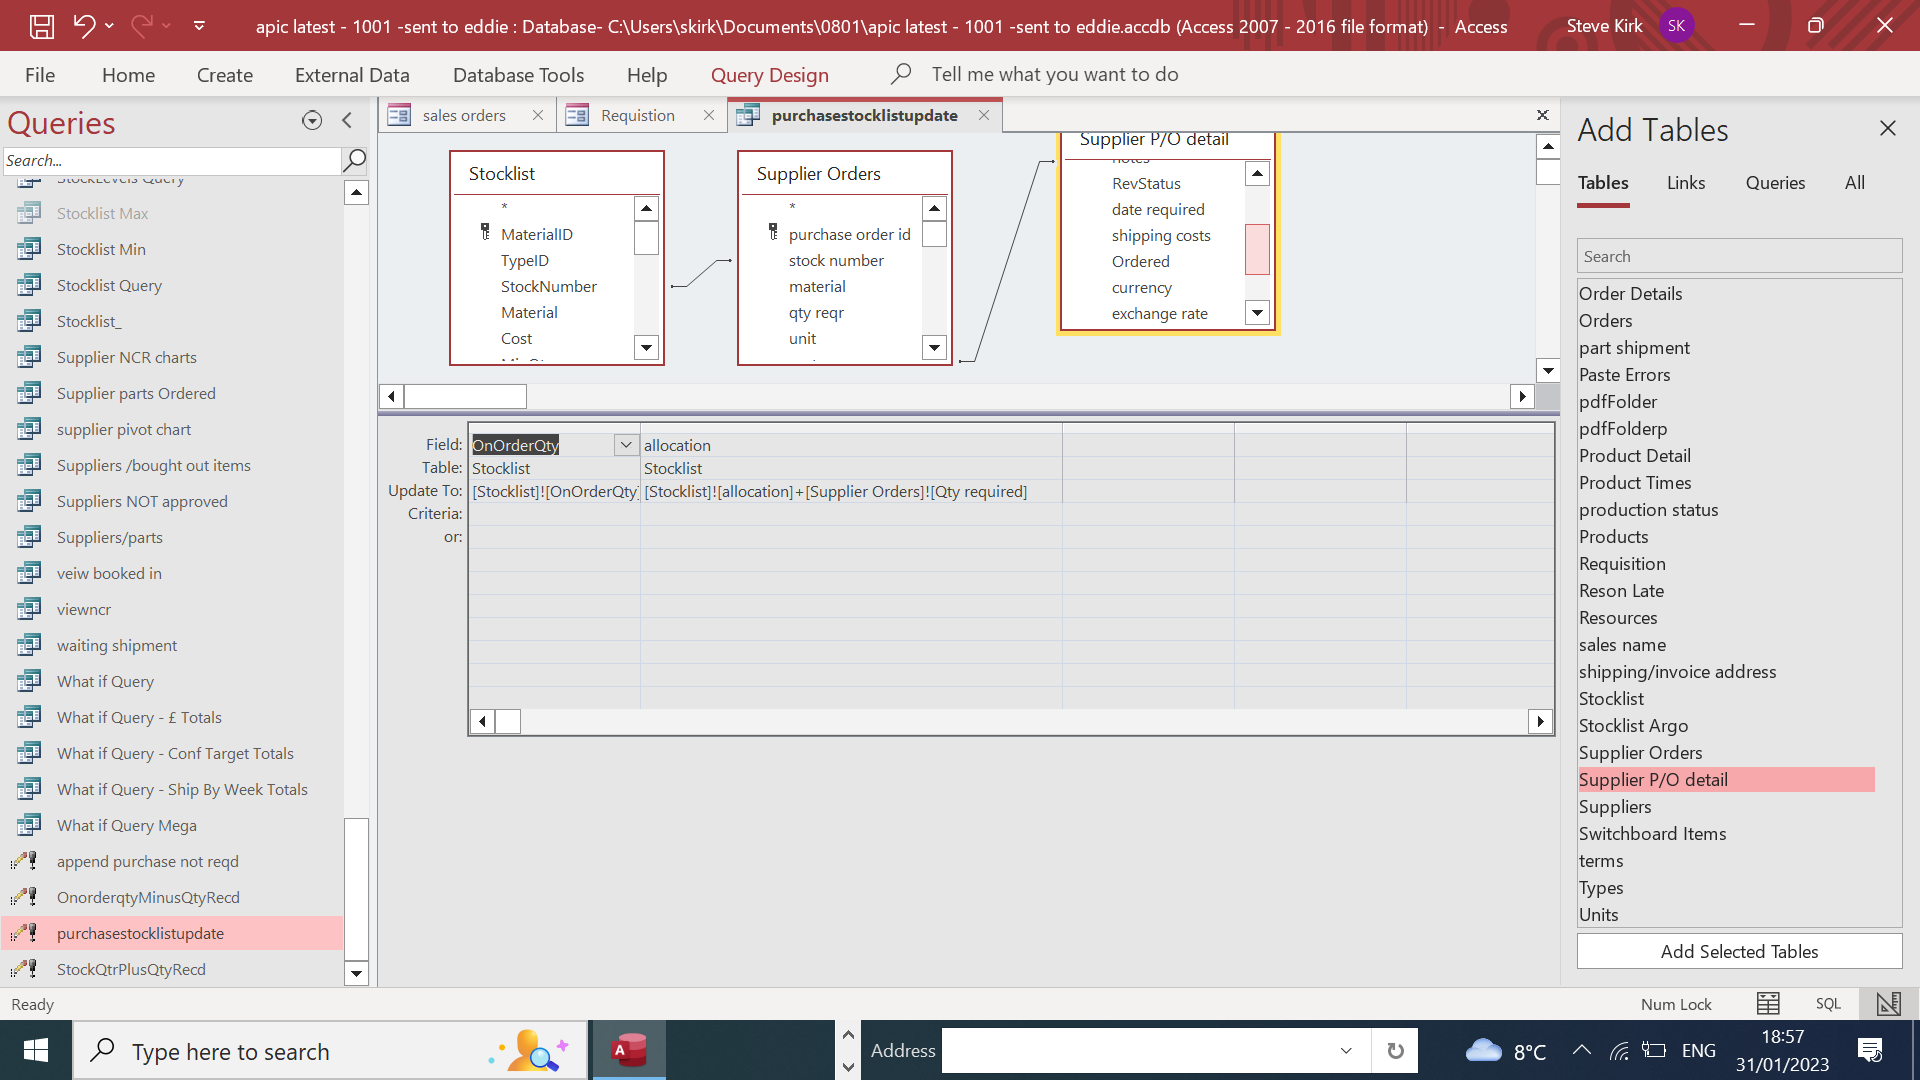Screen dimensions: 1920x1080
Task: Click Design view icon in status bar
Action: tap(1888, 1004)
